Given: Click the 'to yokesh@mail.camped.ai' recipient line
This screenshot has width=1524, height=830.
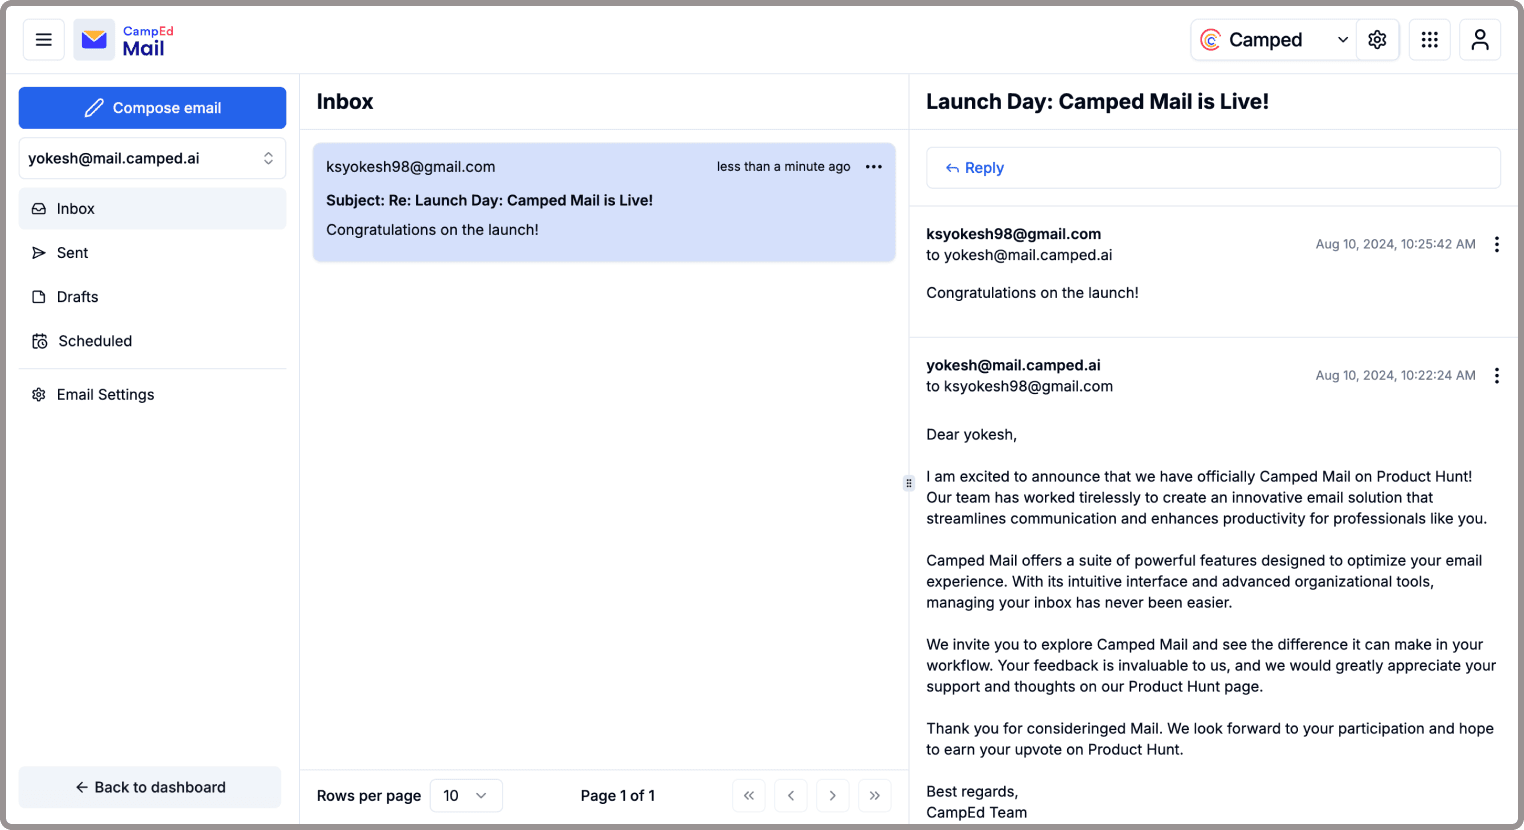Looking at the screenshot, I should pyautogui.click(x=1019, y=255).
